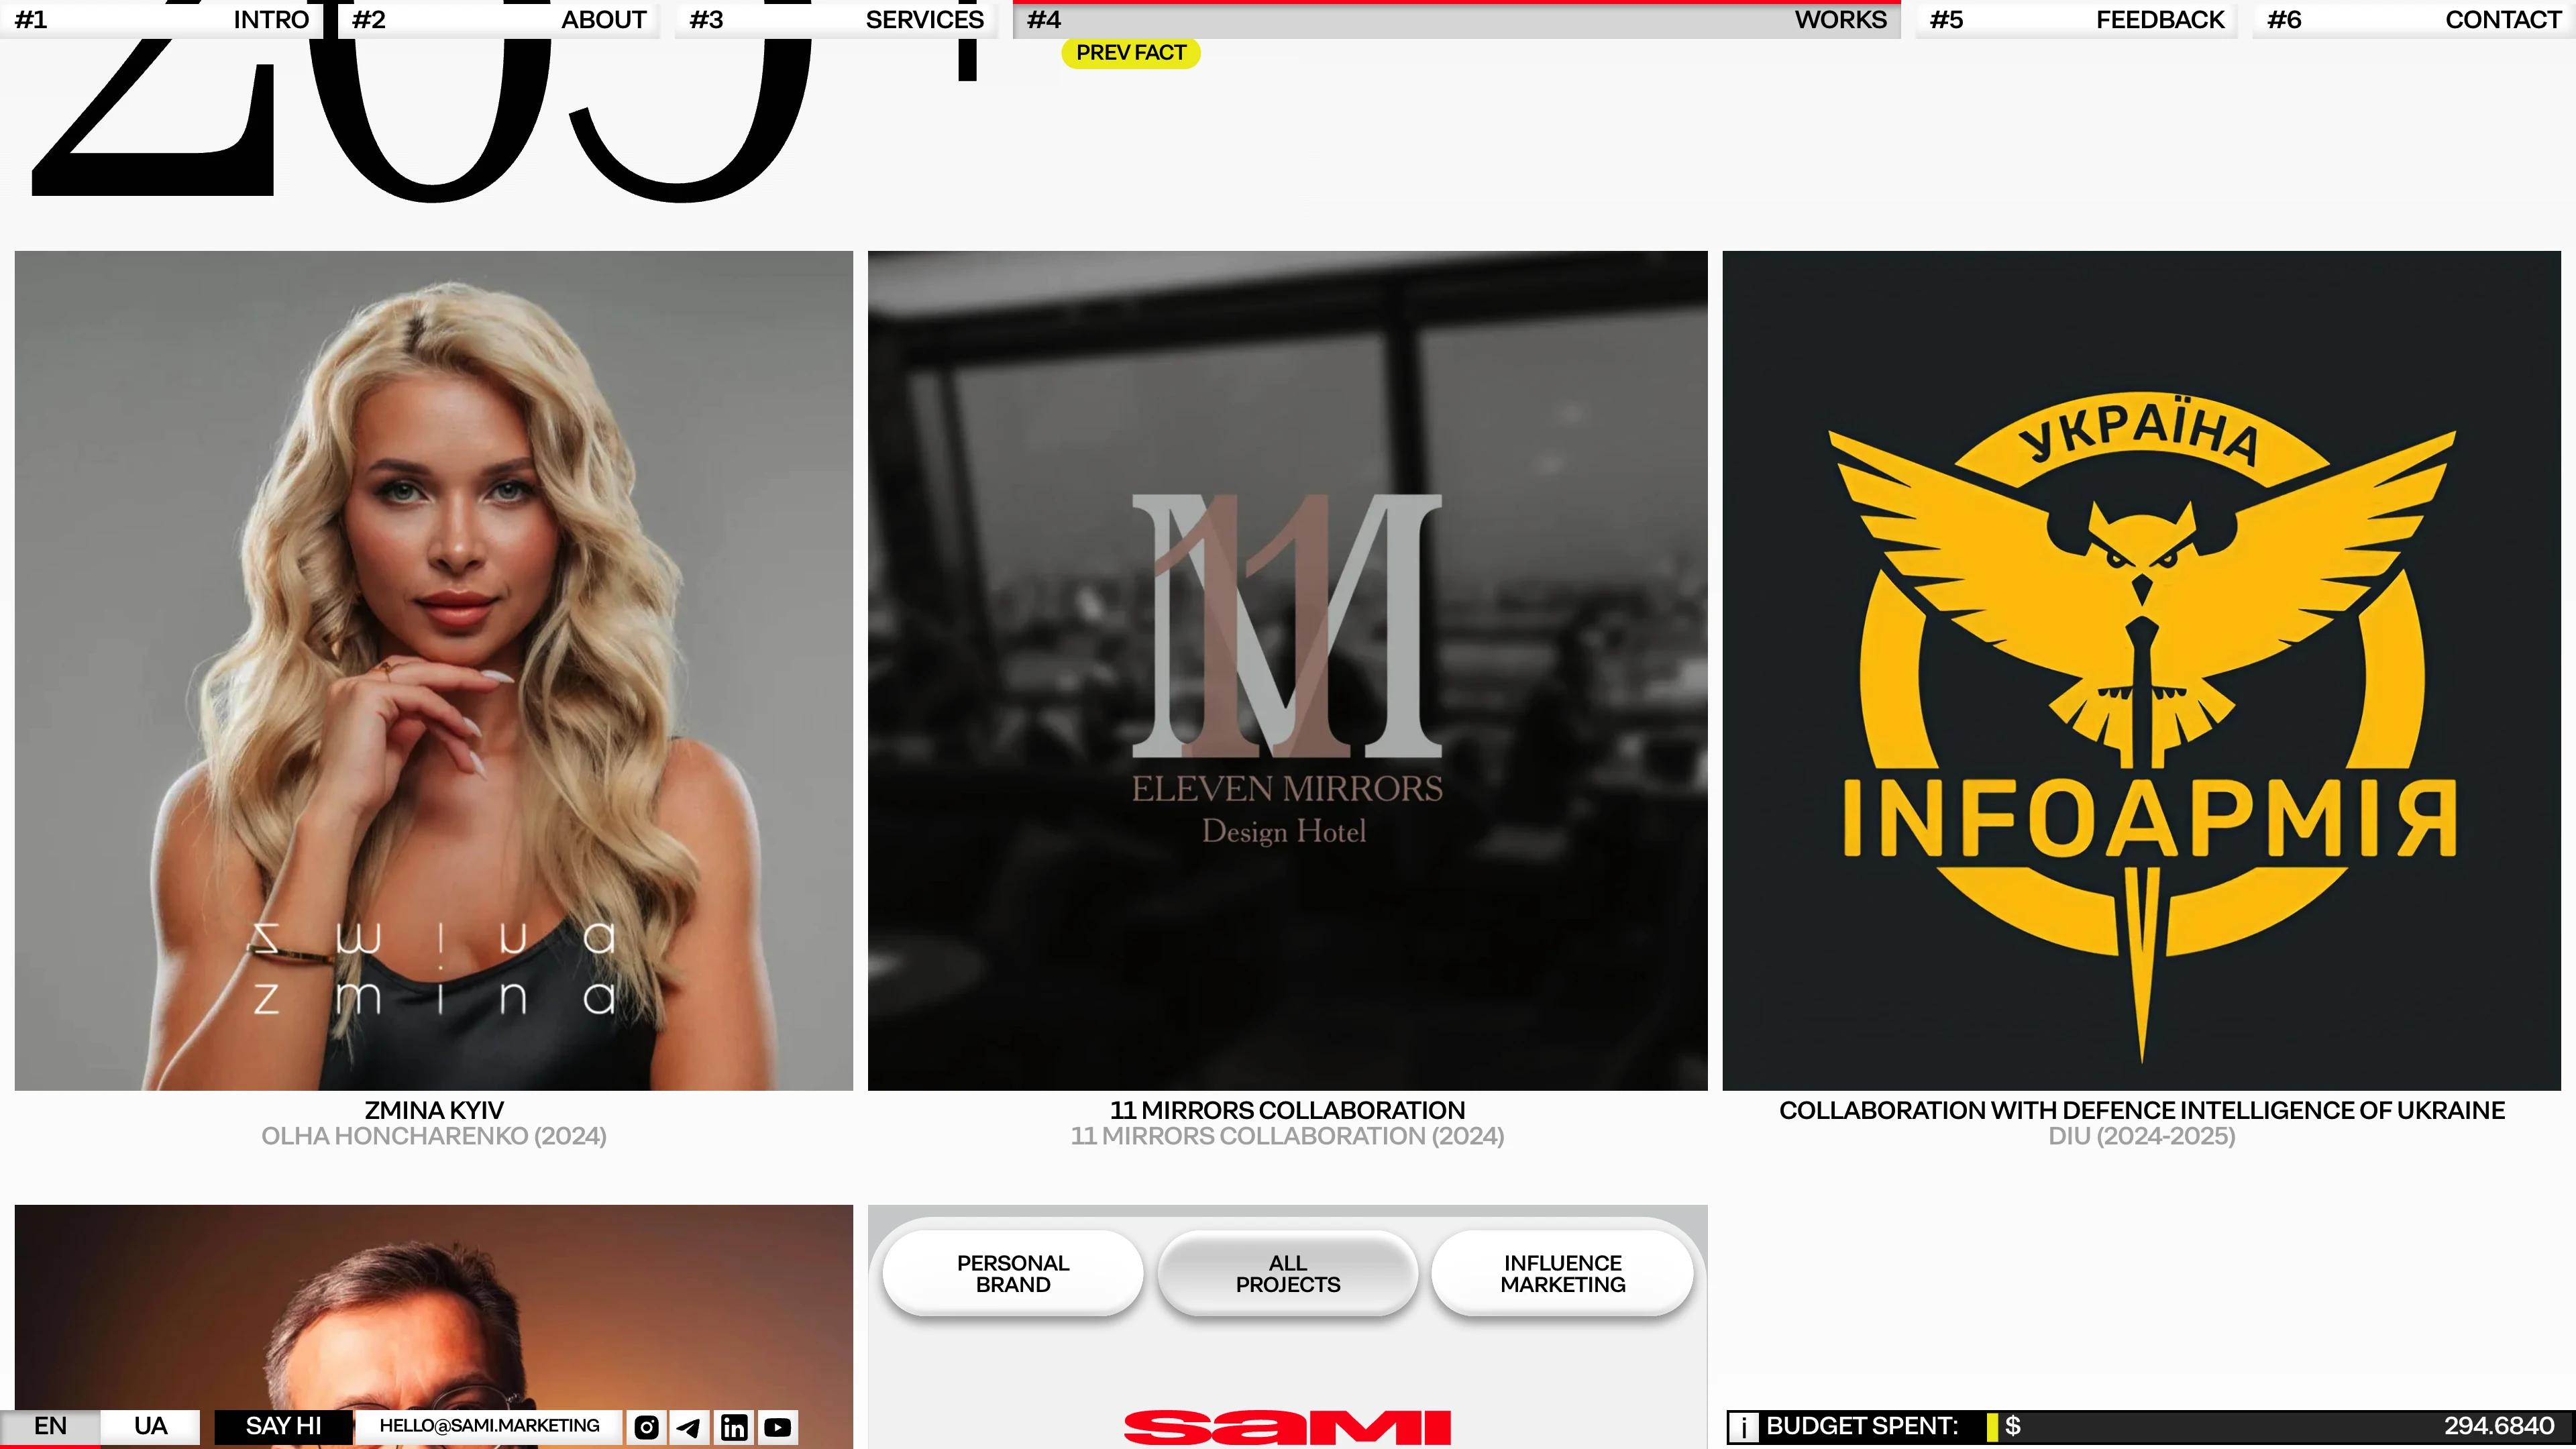Keep ALL PROJECTS filter active
Viewport: 2576px width, 1449px height.
coord(1287,1273)
